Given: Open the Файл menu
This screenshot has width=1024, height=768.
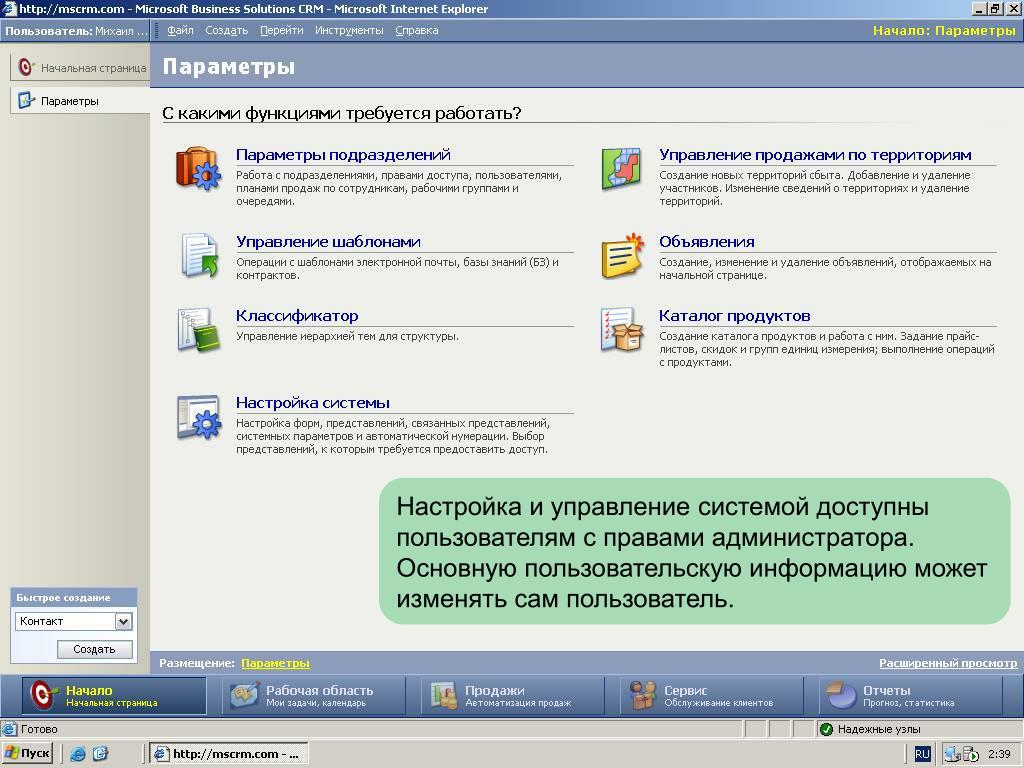Looking at the screenshot, I should pyautogui.click(x=180, y=30).
